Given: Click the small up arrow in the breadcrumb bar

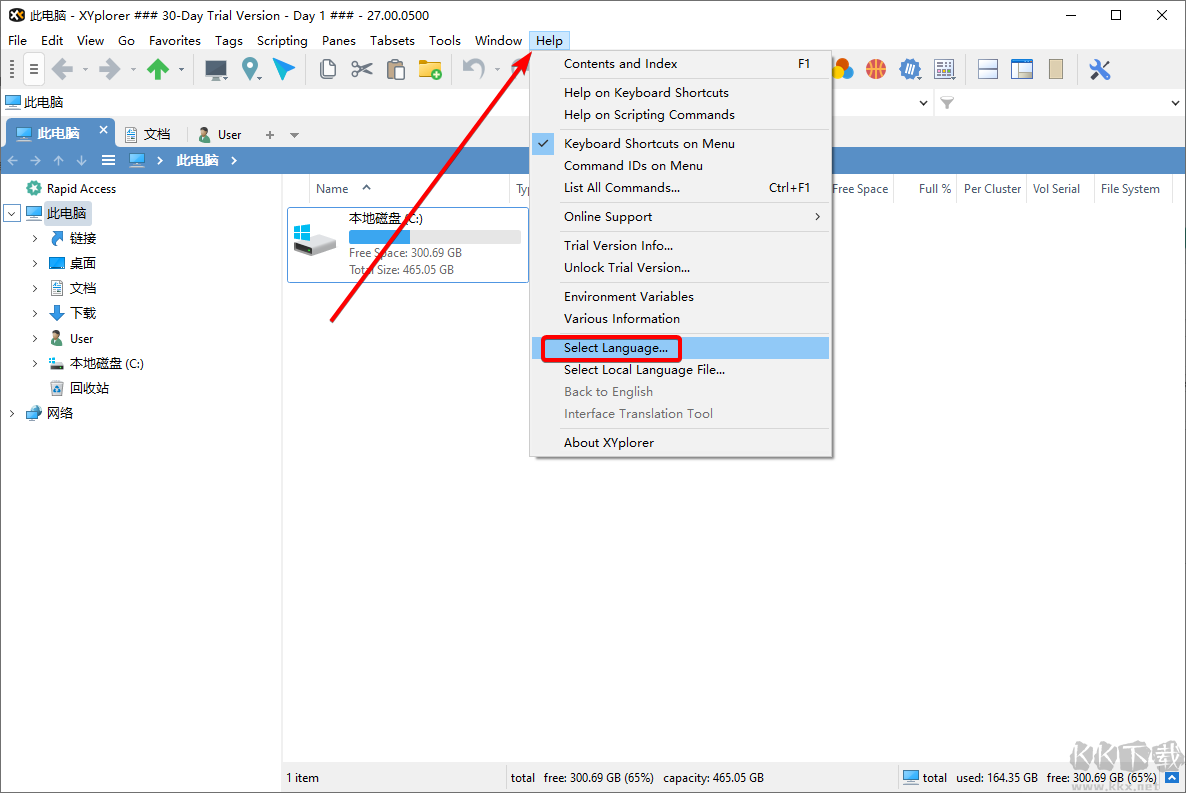Looking at the screenshot, I should [58, 160].
